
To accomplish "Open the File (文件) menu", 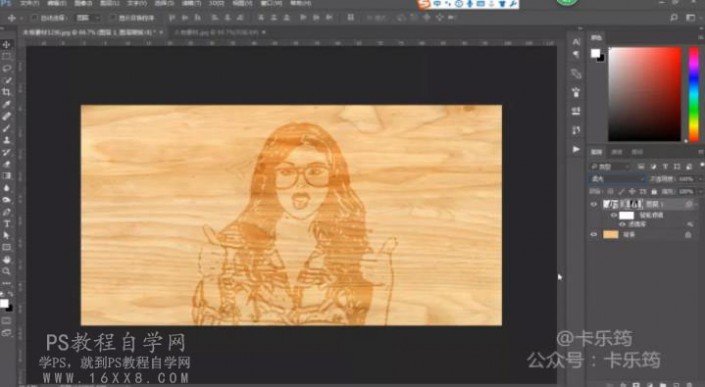I will tap(30, 3).
